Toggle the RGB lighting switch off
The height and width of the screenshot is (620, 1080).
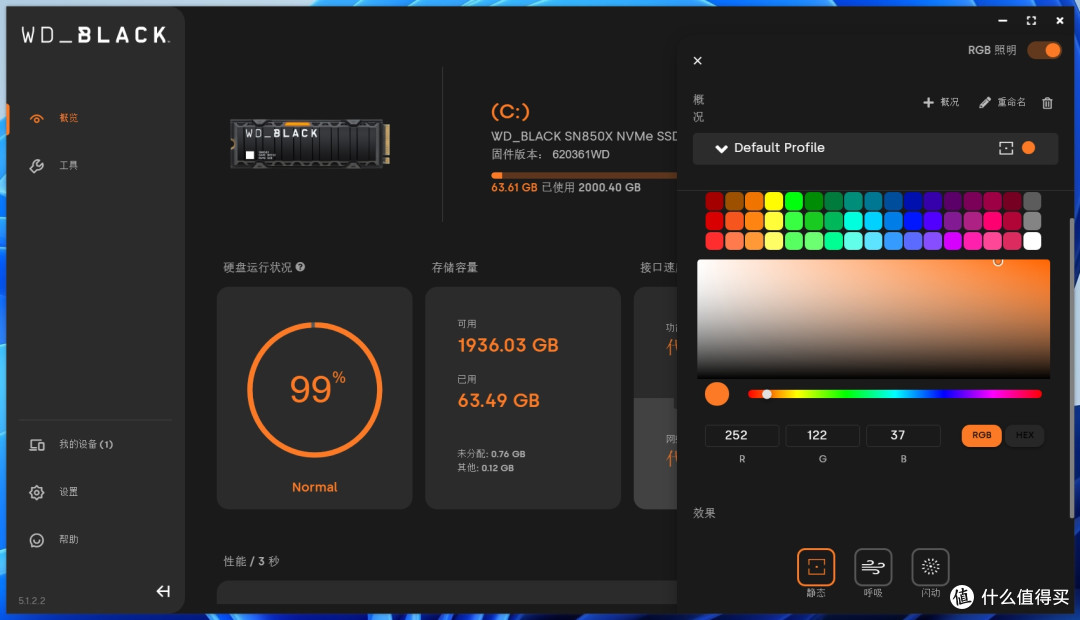pos(1044,50)
